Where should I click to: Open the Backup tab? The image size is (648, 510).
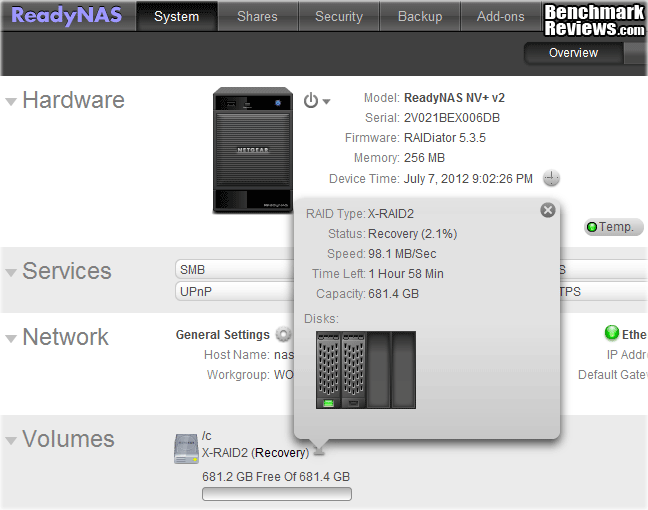click(420, 17)
